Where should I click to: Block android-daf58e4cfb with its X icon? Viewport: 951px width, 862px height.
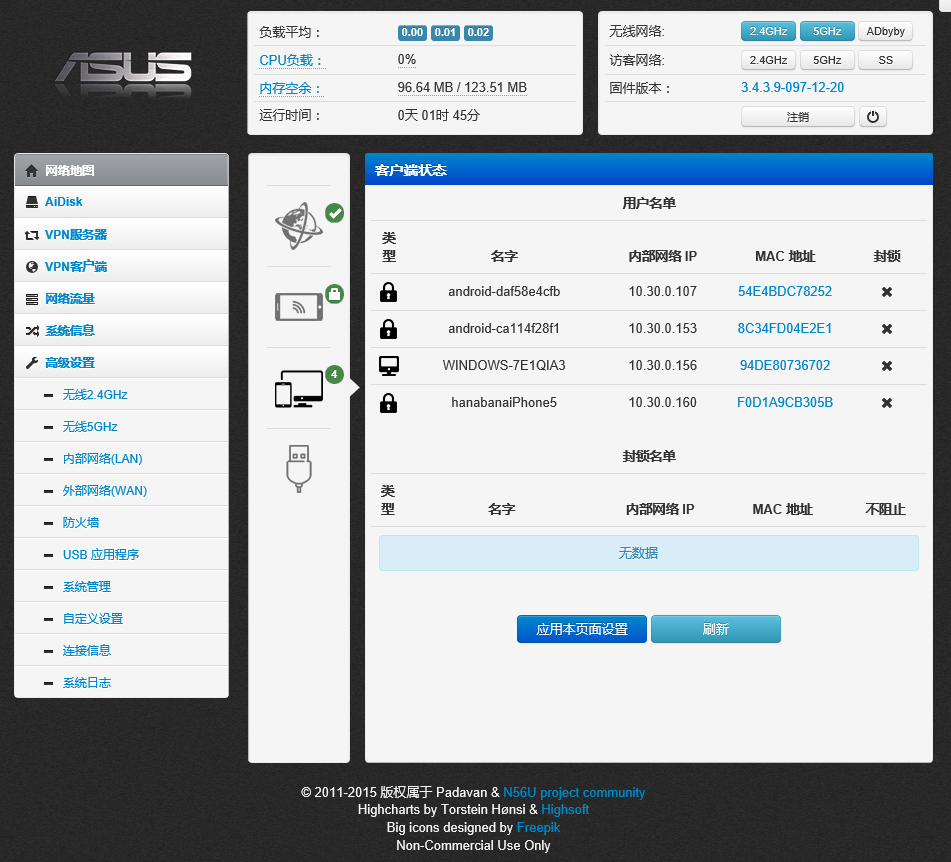(x=887, y=292)
